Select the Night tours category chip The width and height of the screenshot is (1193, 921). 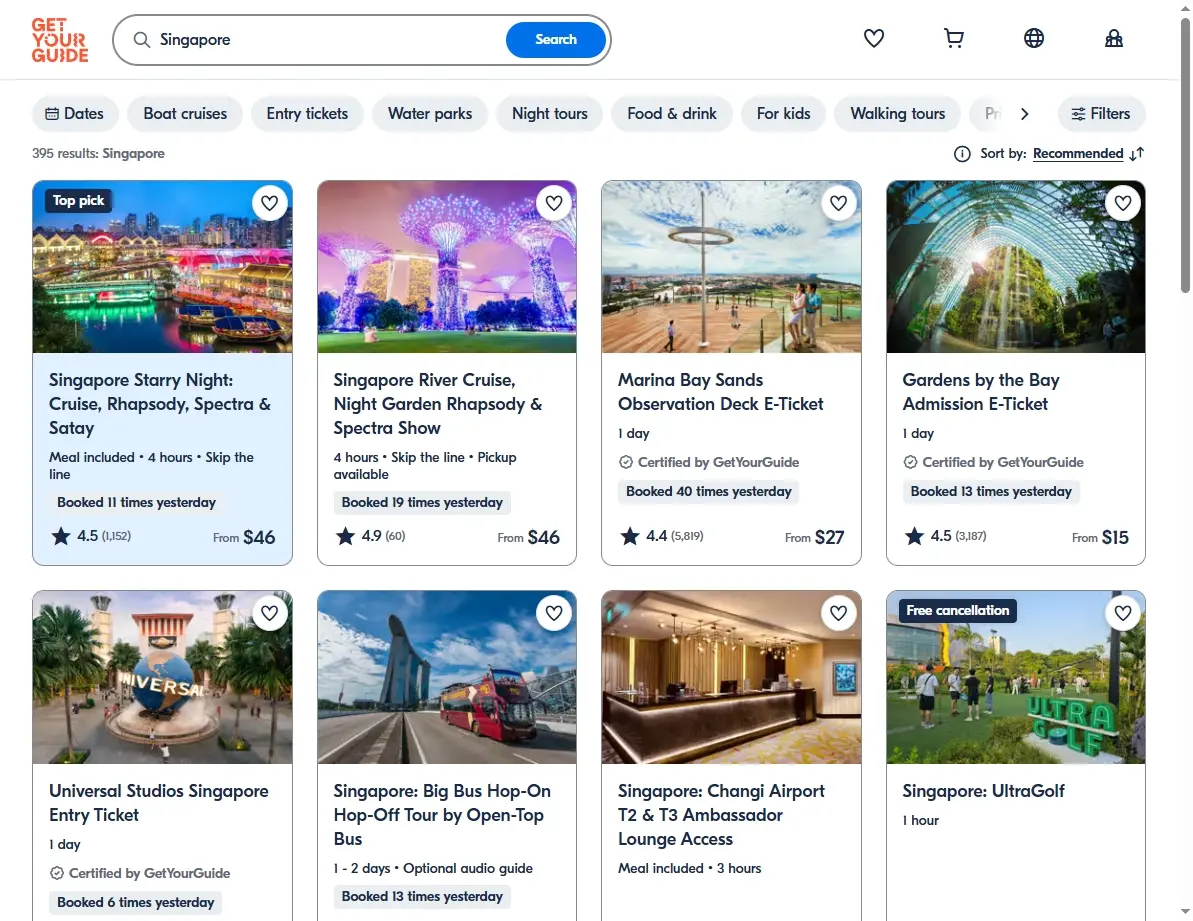[x=549, y=113]
